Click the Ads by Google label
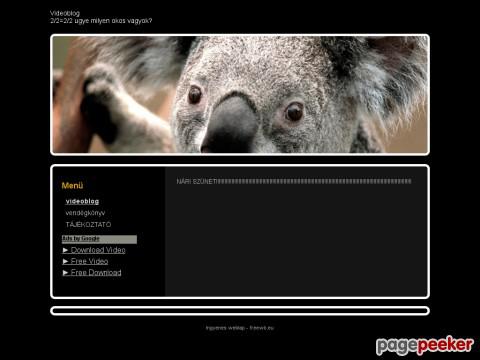The image size is (480, 360). point(81,238)
